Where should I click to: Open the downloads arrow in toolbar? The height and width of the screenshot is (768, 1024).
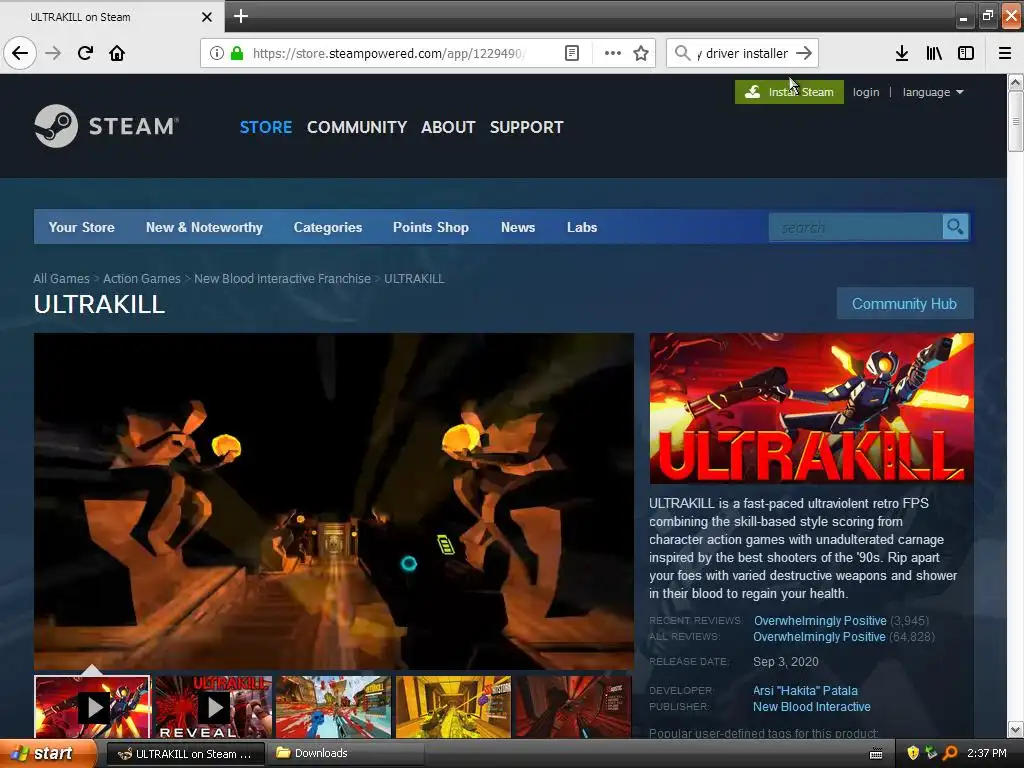tap(902, 53)
